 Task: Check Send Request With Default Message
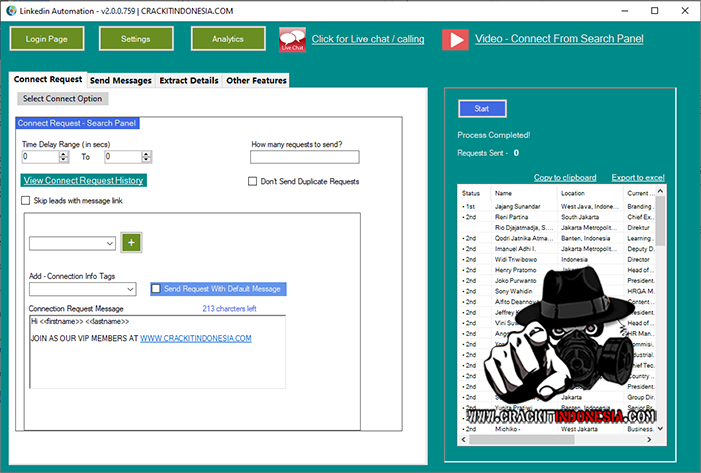[x=156, y=289]
